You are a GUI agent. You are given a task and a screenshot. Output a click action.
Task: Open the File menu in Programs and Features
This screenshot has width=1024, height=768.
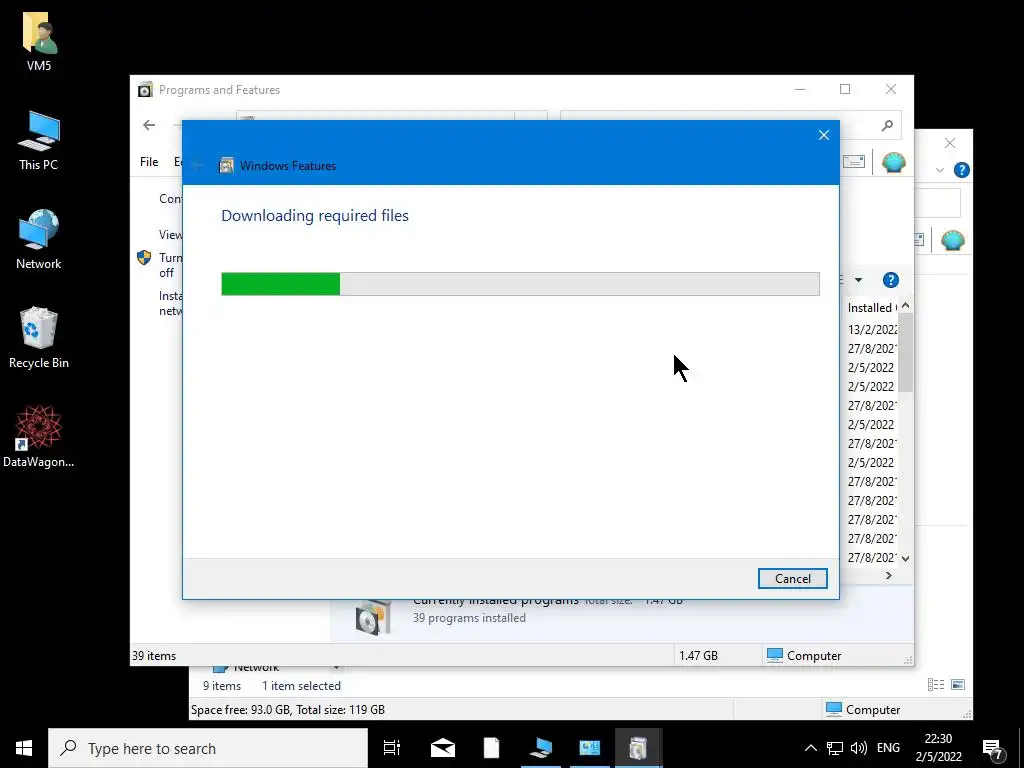[x=149, y=161]
